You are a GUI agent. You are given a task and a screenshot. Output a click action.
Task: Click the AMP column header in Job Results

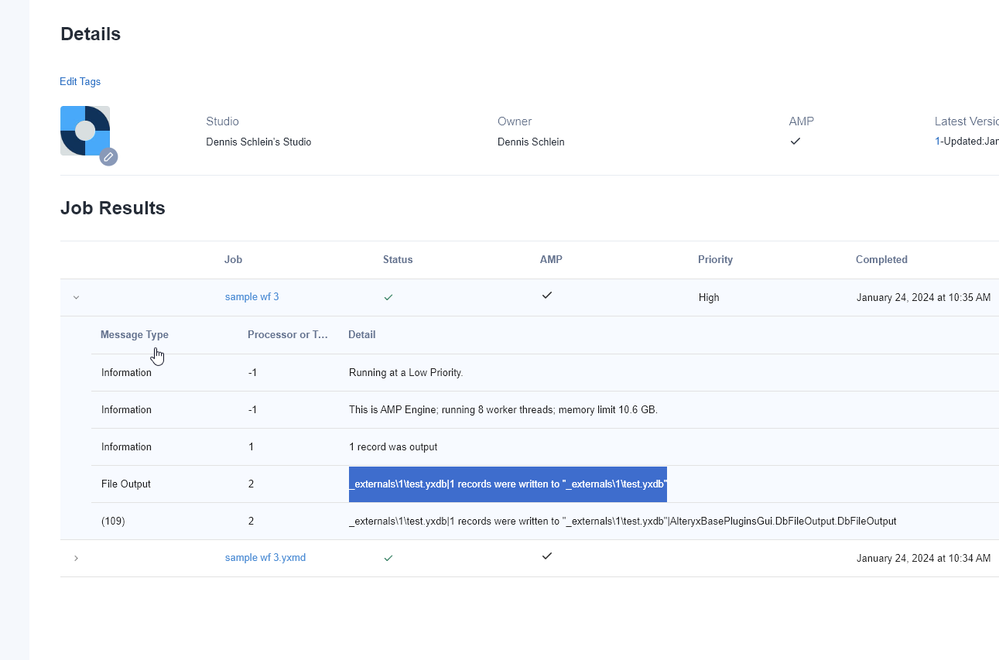(551, 259)
